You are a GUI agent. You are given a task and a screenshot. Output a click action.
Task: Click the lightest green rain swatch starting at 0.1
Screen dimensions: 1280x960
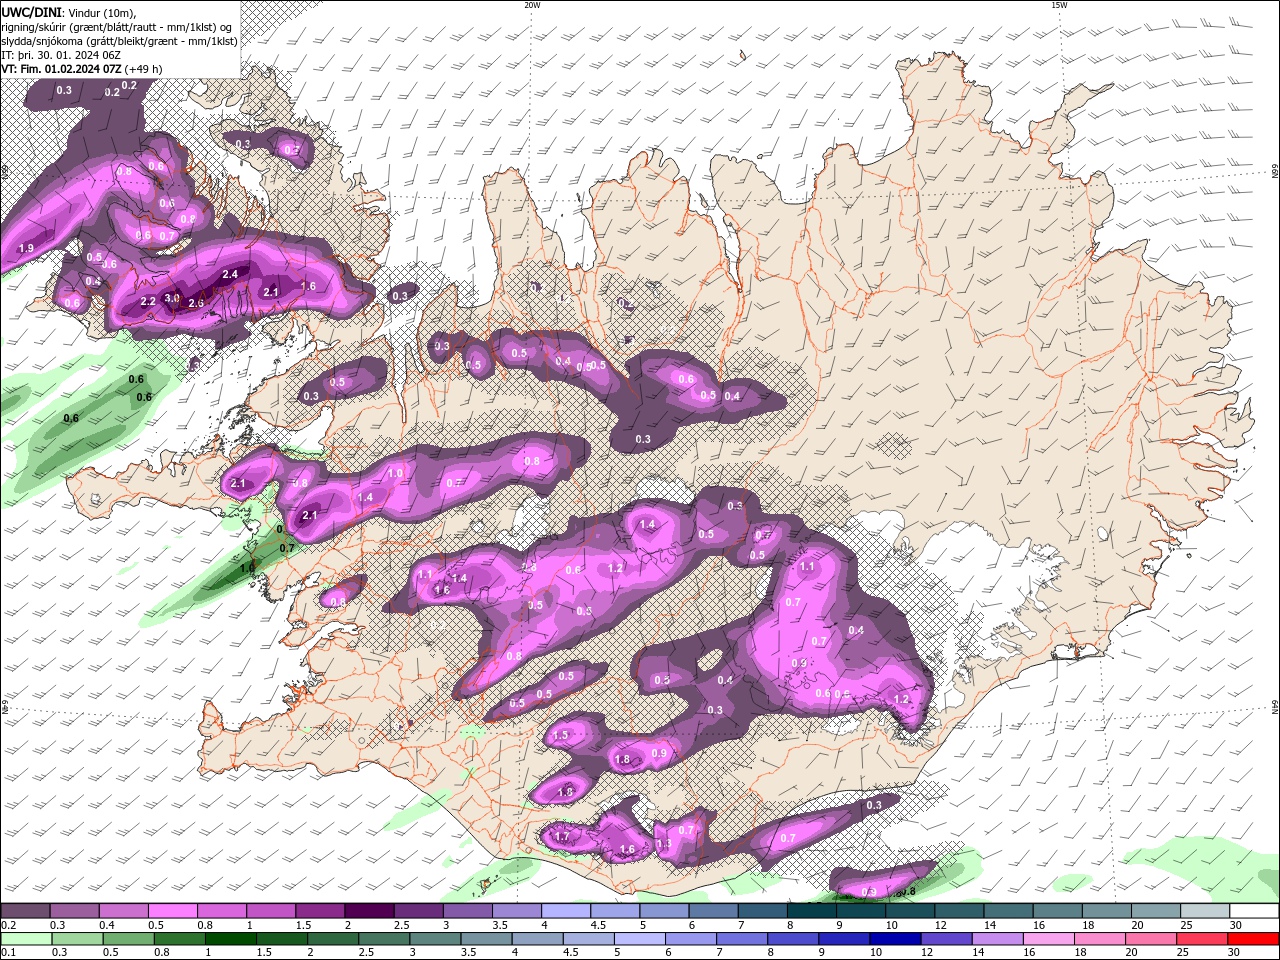pyautogui.click(x=26, y=939)
